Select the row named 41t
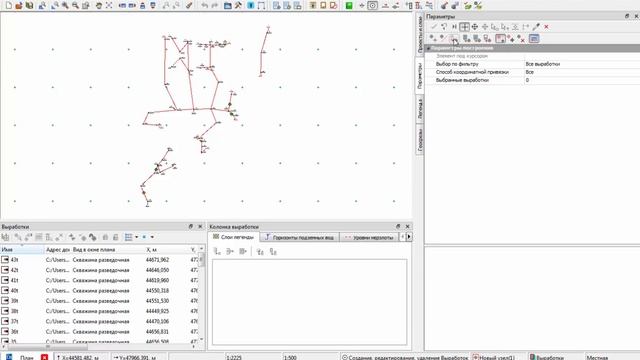 click(100, 280)
